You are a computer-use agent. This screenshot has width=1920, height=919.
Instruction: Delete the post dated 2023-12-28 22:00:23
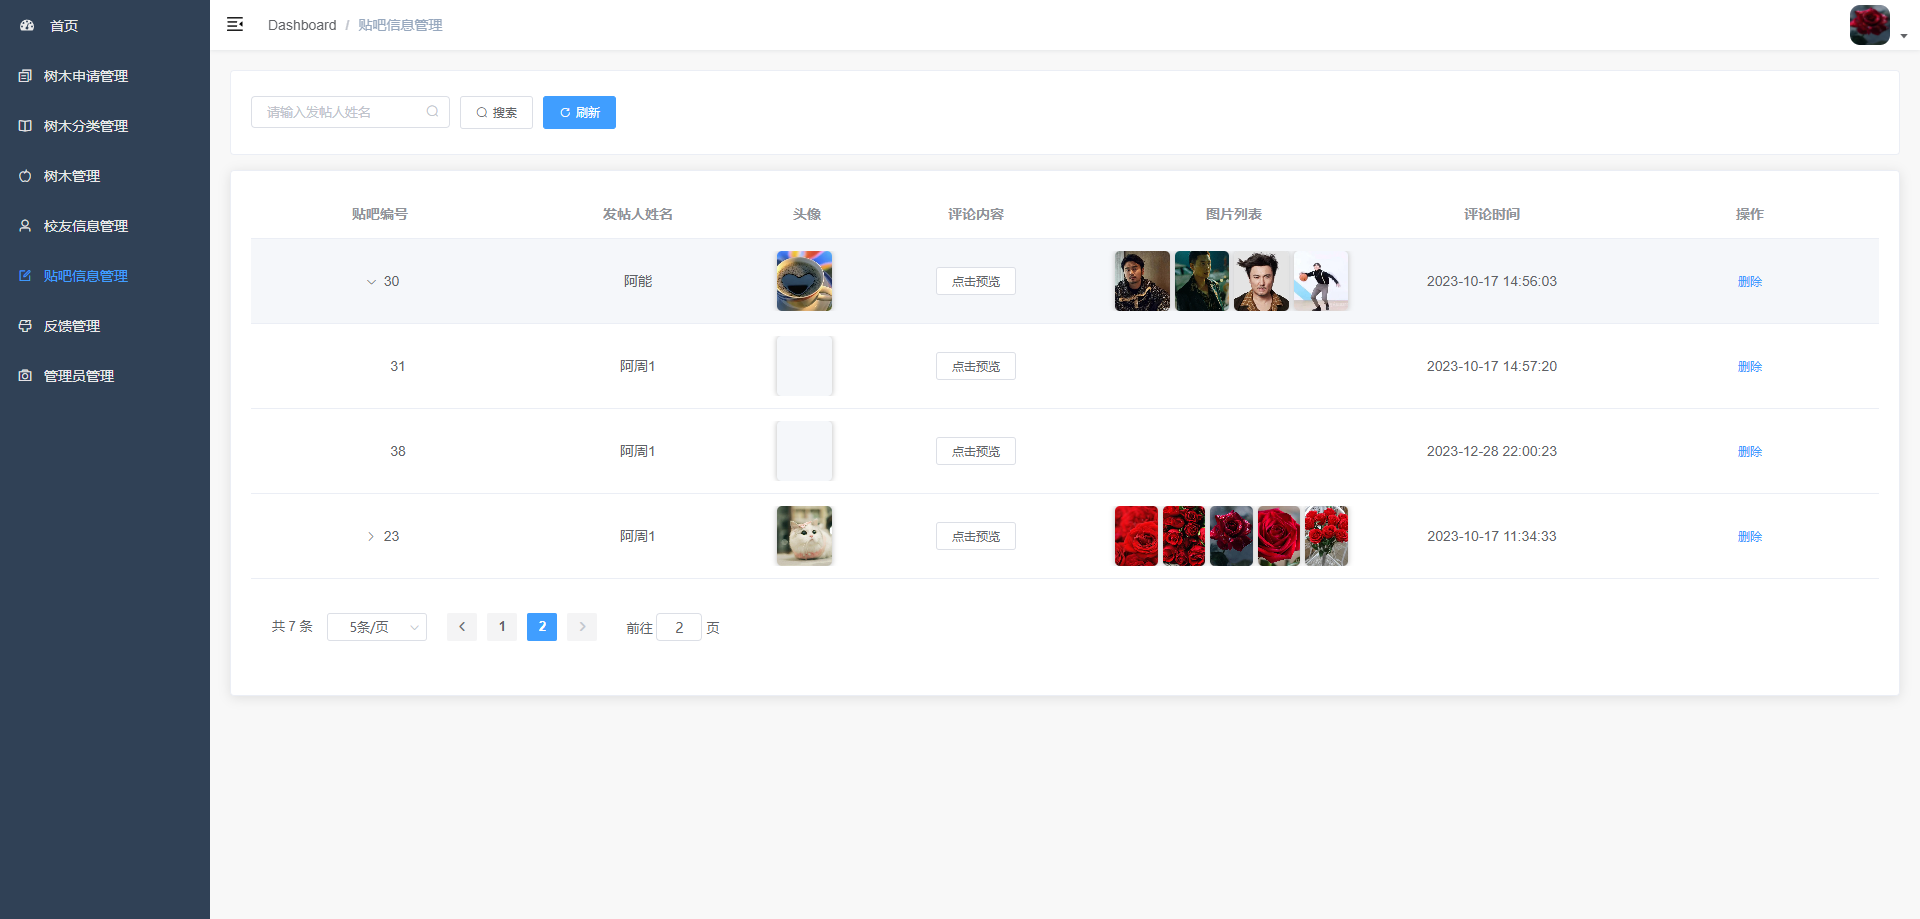click(x=1749, y=451)
